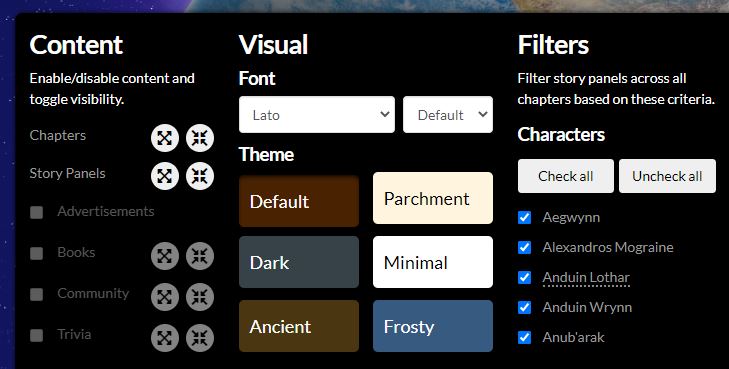729x369 pixels.
Task: Expand all Story Panels
Action: point(165,176)
